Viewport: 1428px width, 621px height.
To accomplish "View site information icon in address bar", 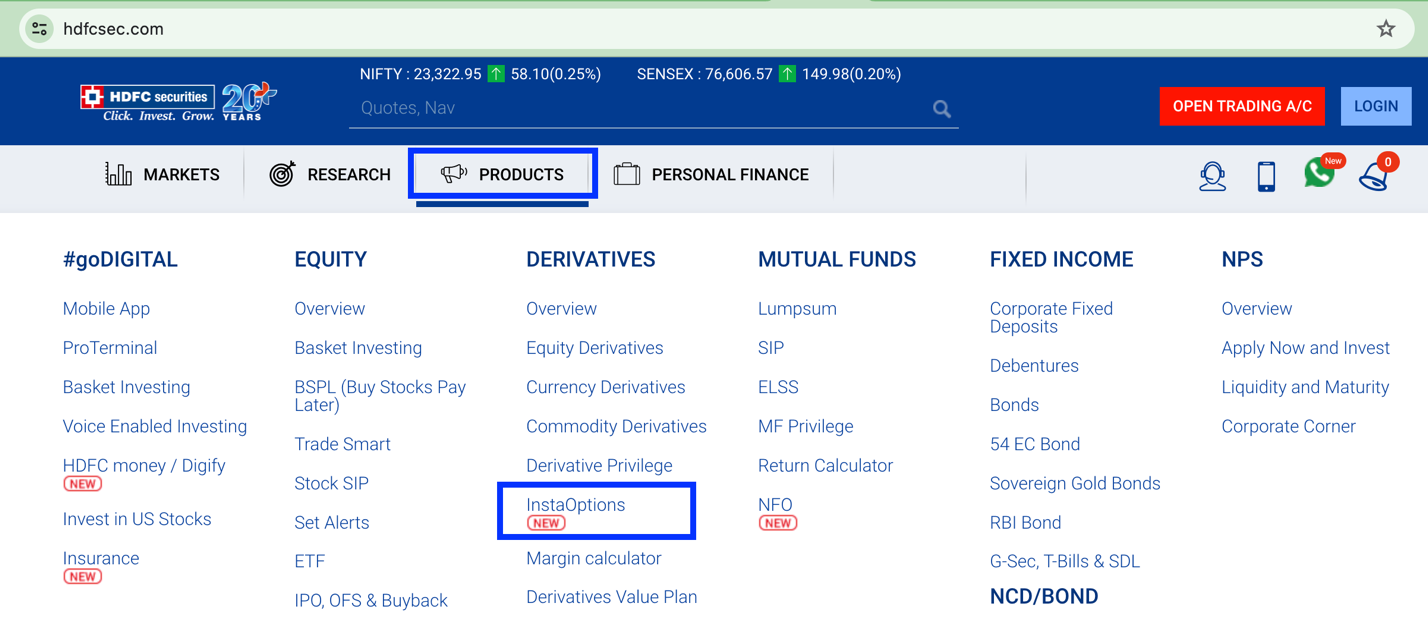I will coord(40,29).
